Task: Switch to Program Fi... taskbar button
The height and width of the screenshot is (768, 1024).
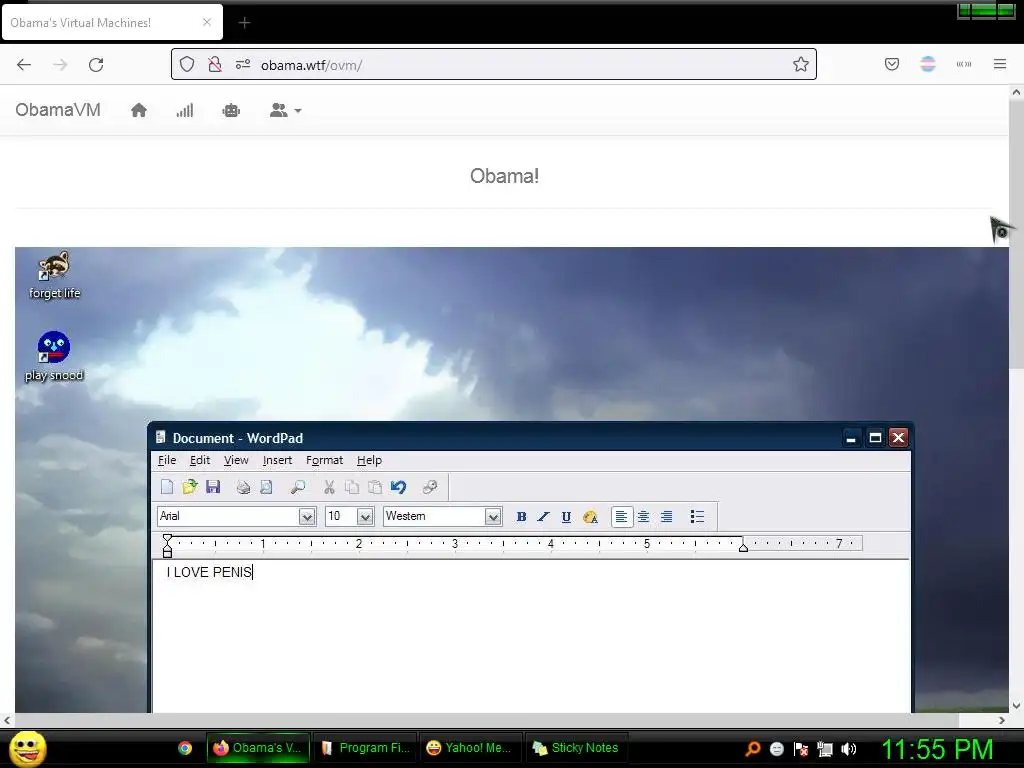Action: [x=365, y=748]
